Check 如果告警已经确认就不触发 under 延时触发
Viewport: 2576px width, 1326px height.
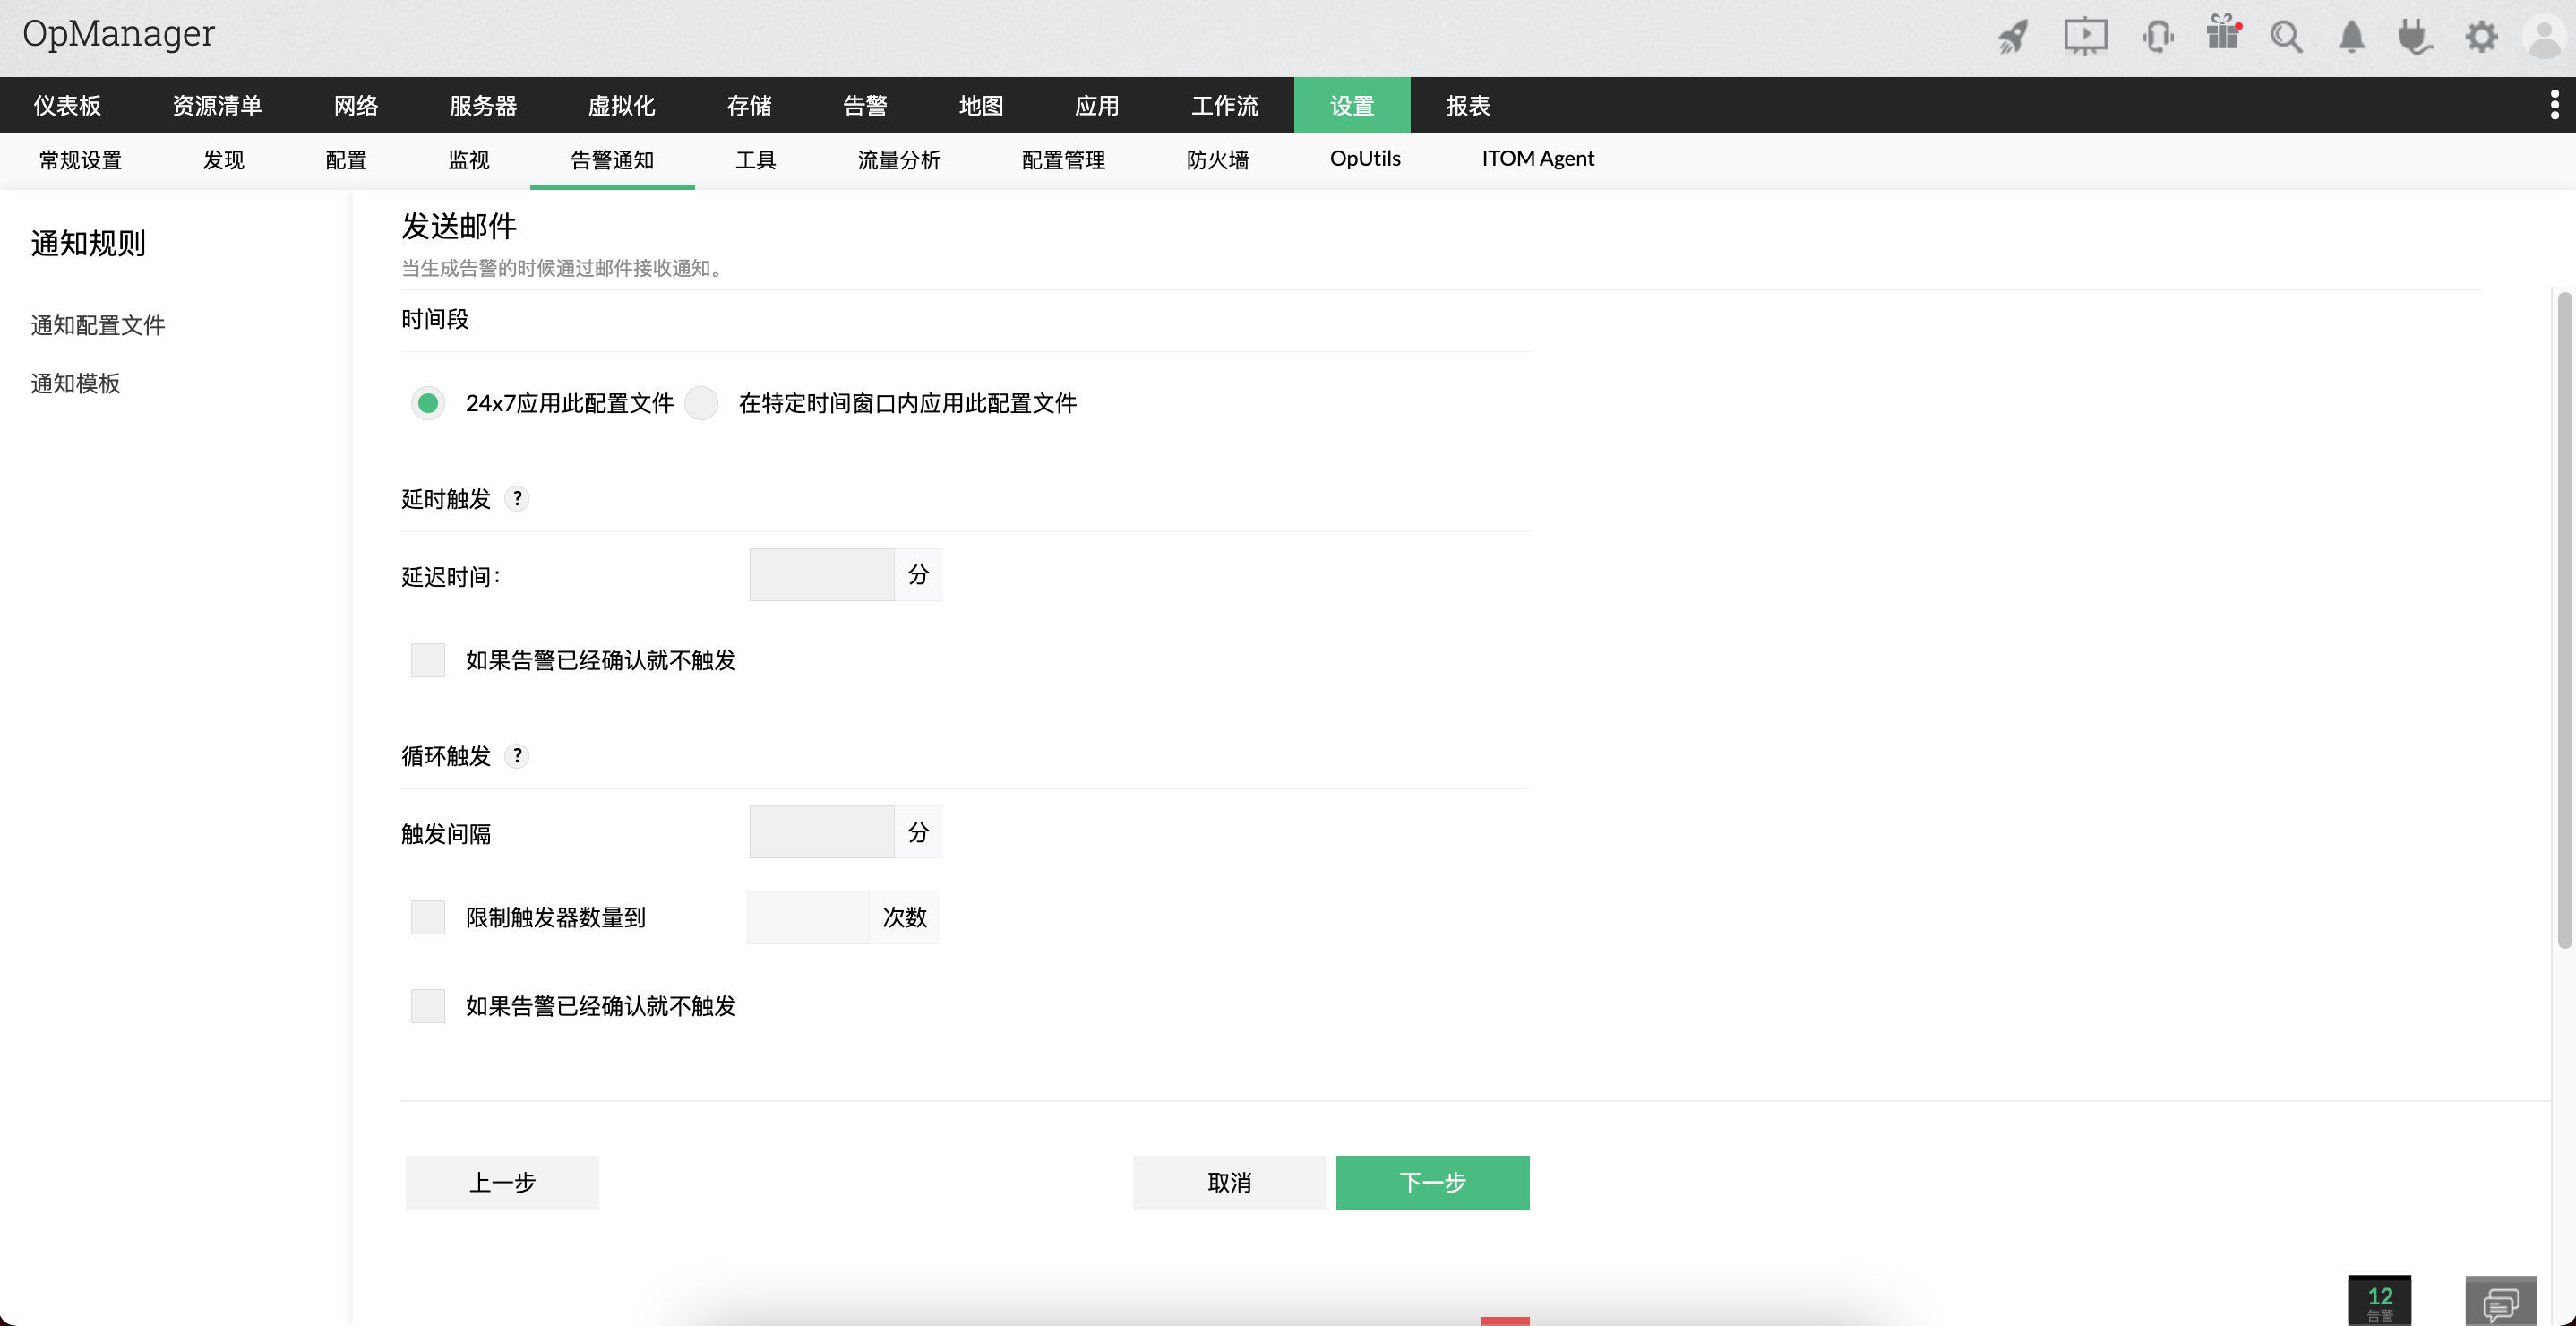pos(428,660)
